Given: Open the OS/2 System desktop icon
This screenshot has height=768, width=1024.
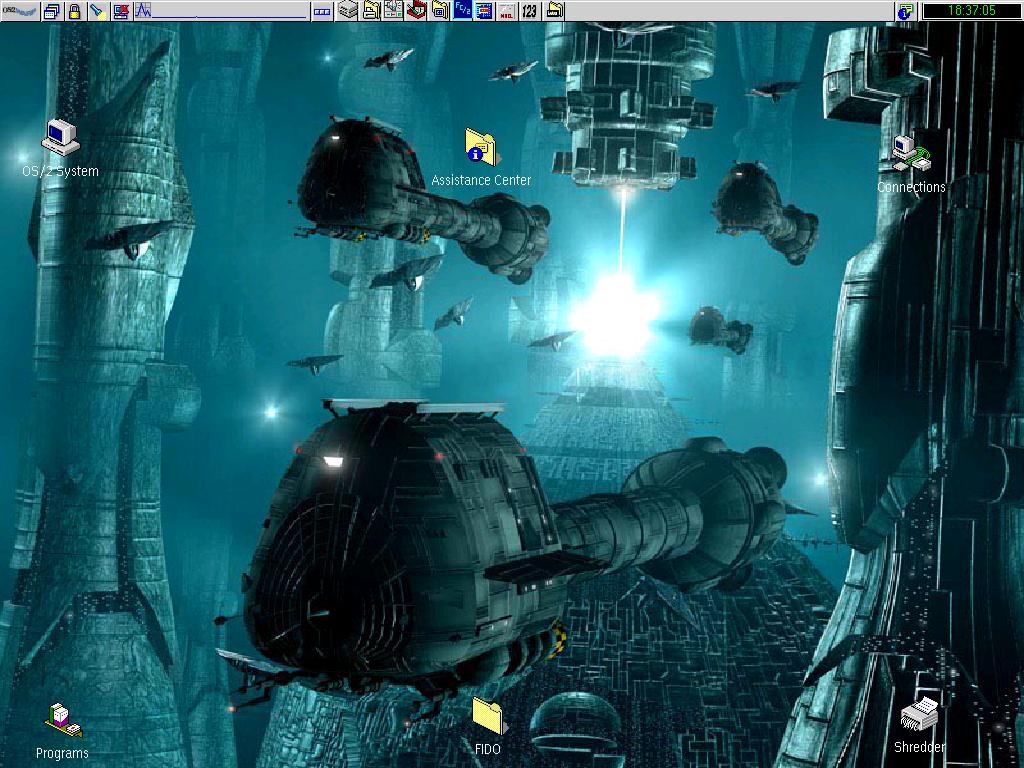Looking at the screenshot, I should (61, 149).
